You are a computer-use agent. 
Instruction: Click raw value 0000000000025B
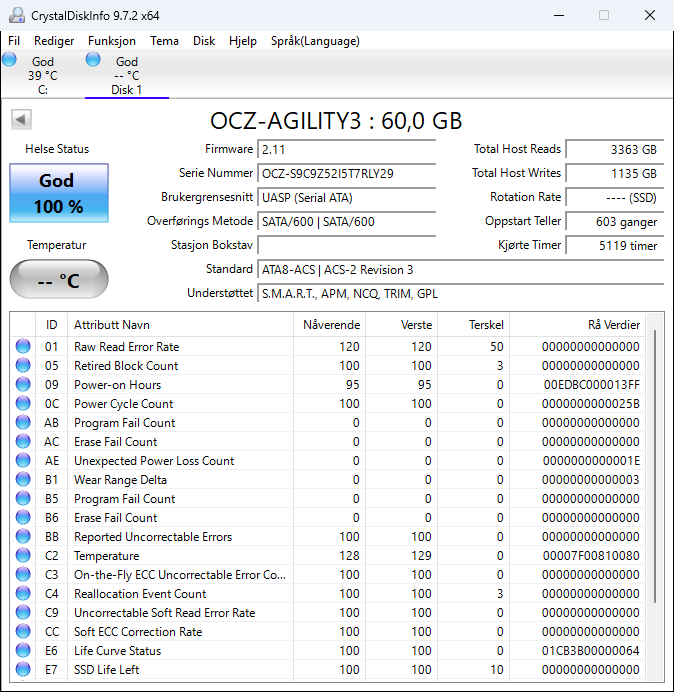(x=591, y=404)
